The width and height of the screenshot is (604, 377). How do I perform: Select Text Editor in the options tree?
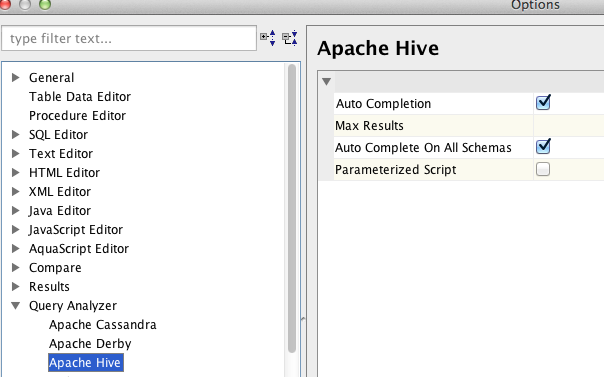[61, 154]
